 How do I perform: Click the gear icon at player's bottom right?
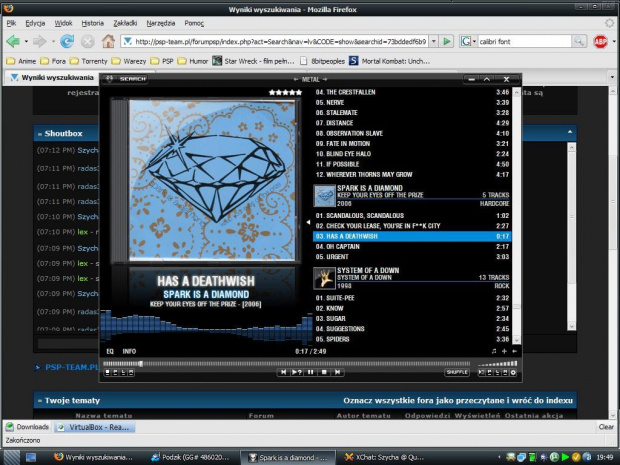(x=513, y=372)
